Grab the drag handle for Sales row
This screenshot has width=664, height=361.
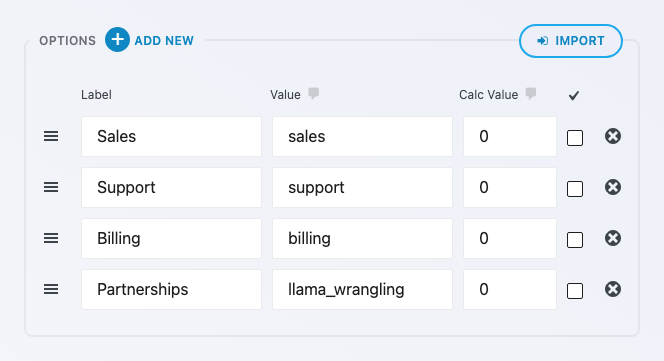[51, 136]
